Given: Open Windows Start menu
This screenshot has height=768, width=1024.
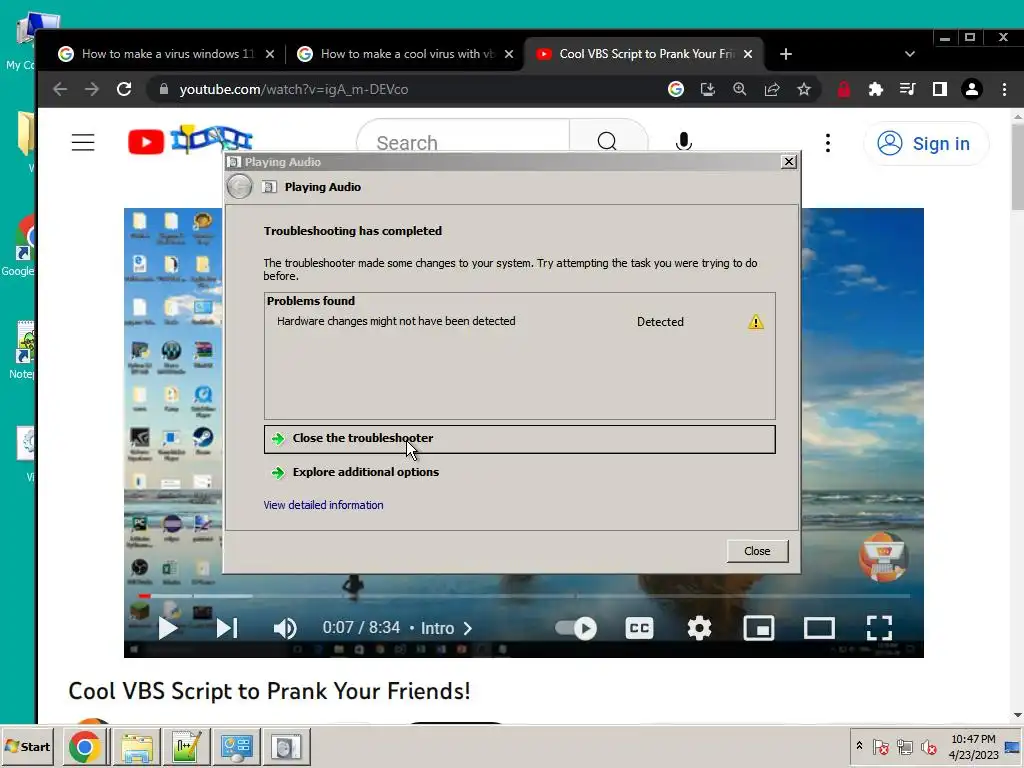Looking at the screenshot, I should pos(27,746).
